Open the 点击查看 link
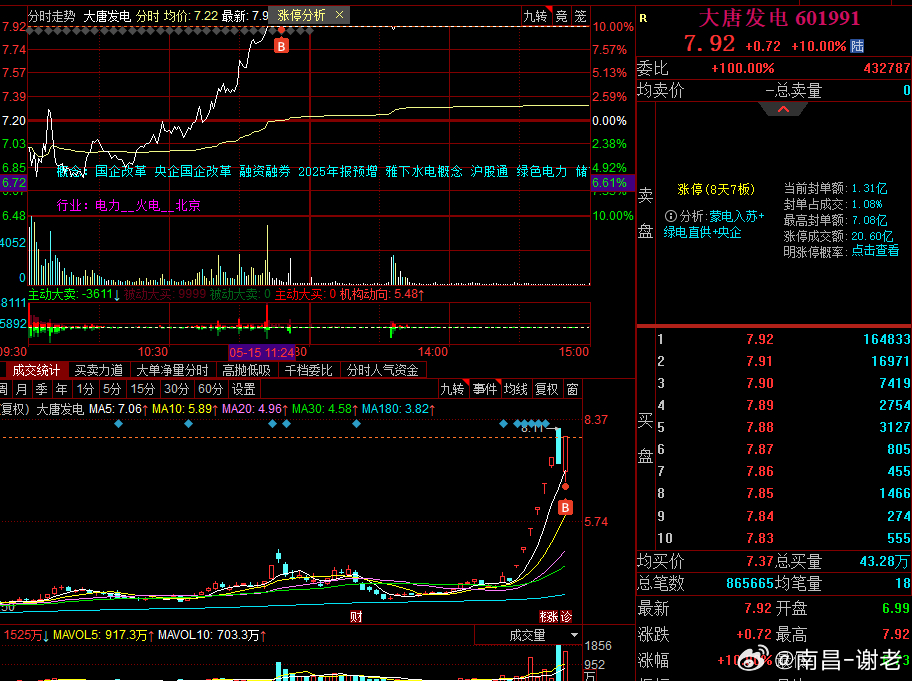Image resolution: width=912 pixels, height=681 pixels. point(875,251)
